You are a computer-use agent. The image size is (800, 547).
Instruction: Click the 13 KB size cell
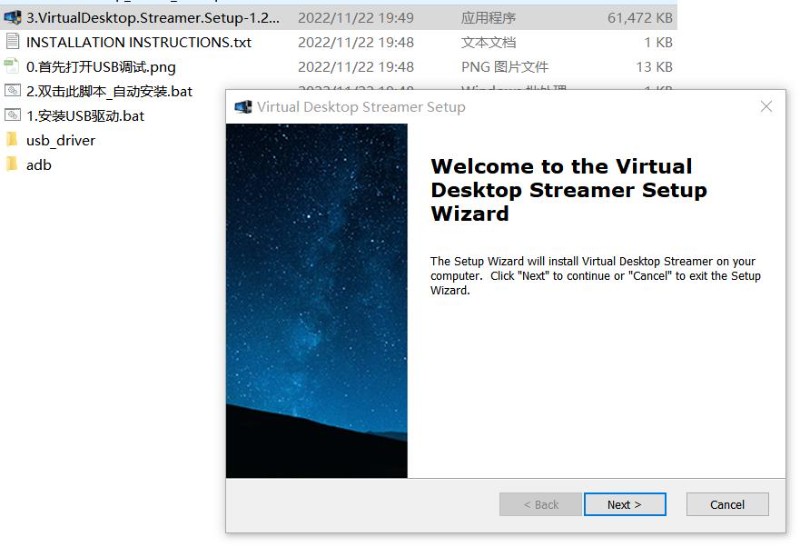[x=654, y=67]
